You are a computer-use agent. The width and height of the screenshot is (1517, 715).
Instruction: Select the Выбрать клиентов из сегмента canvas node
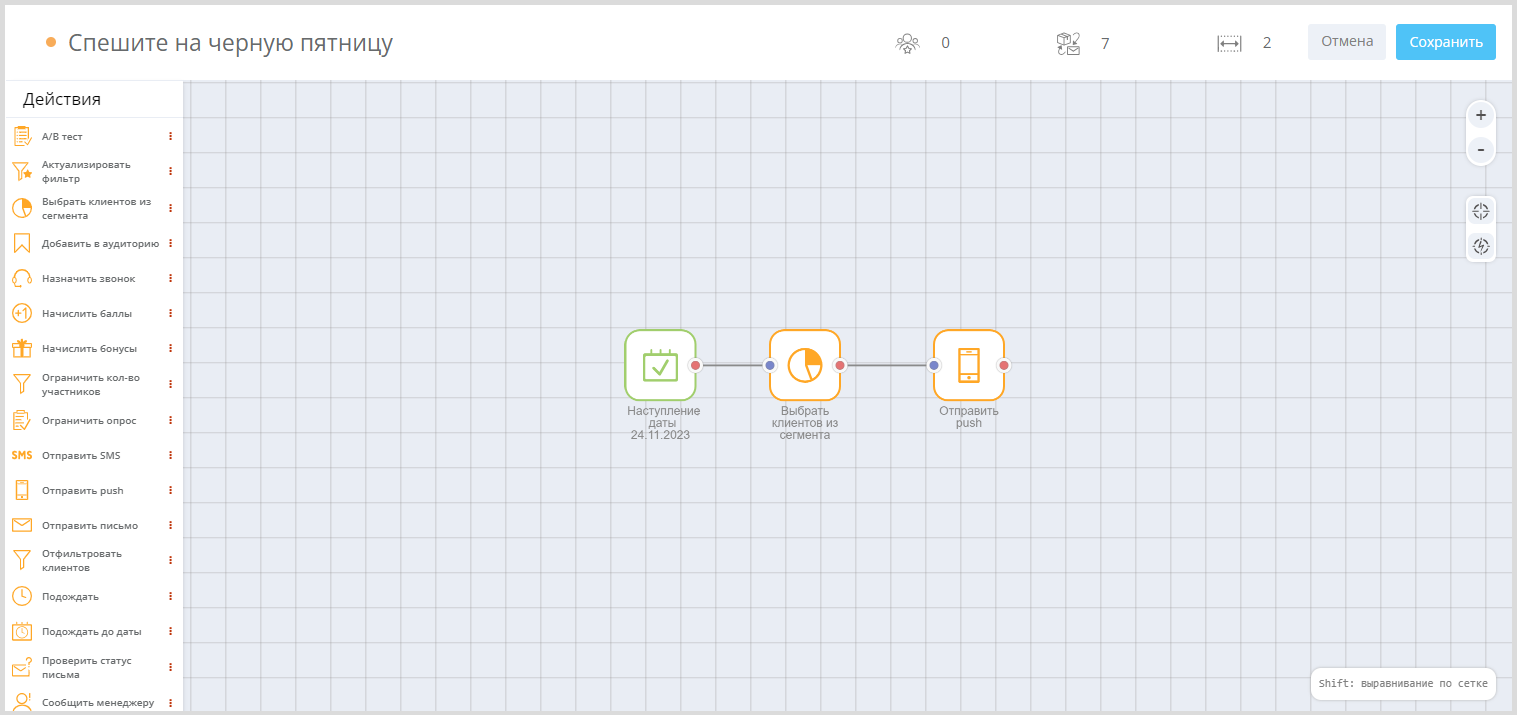(805, 365)
